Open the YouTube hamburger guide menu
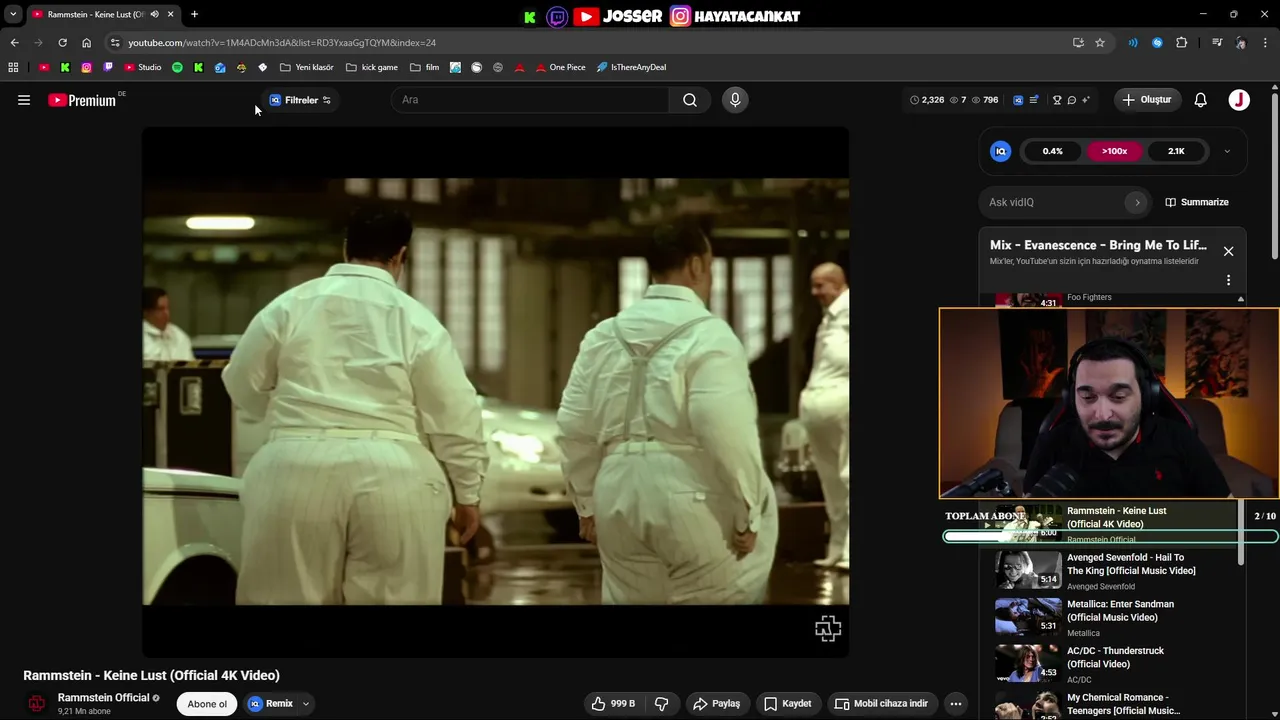The height and width of the screenshot is (720, 1280). pyautogui.click(x=24, y=100)
